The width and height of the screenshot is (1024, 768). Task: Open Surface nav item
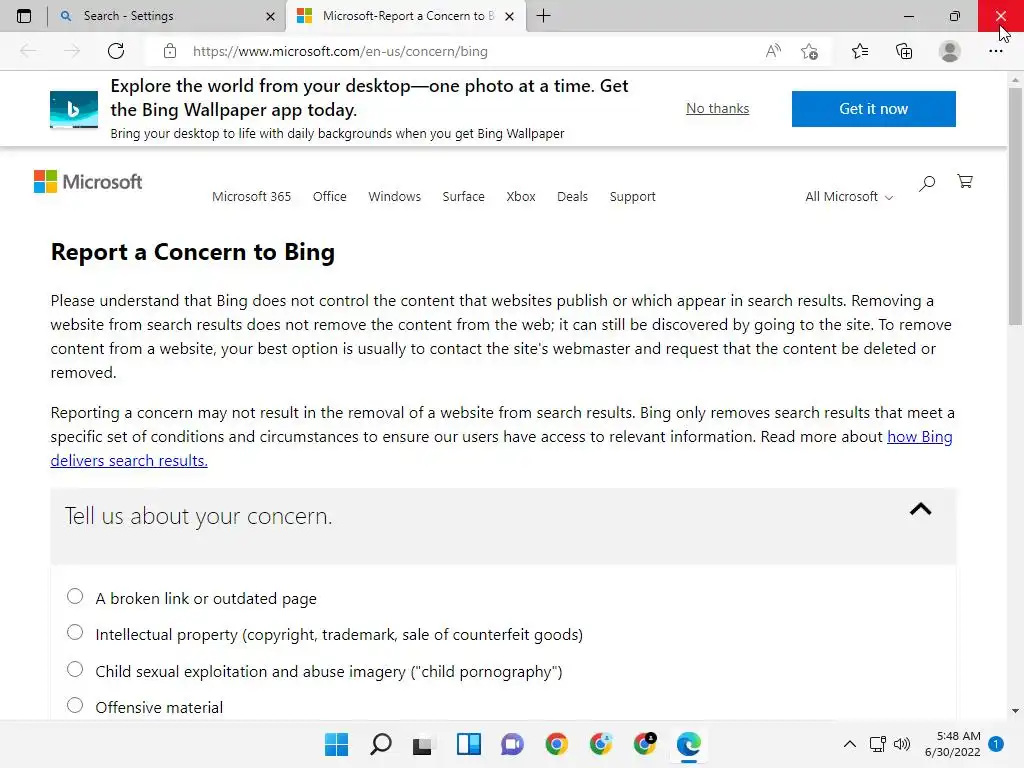[464, 197]
